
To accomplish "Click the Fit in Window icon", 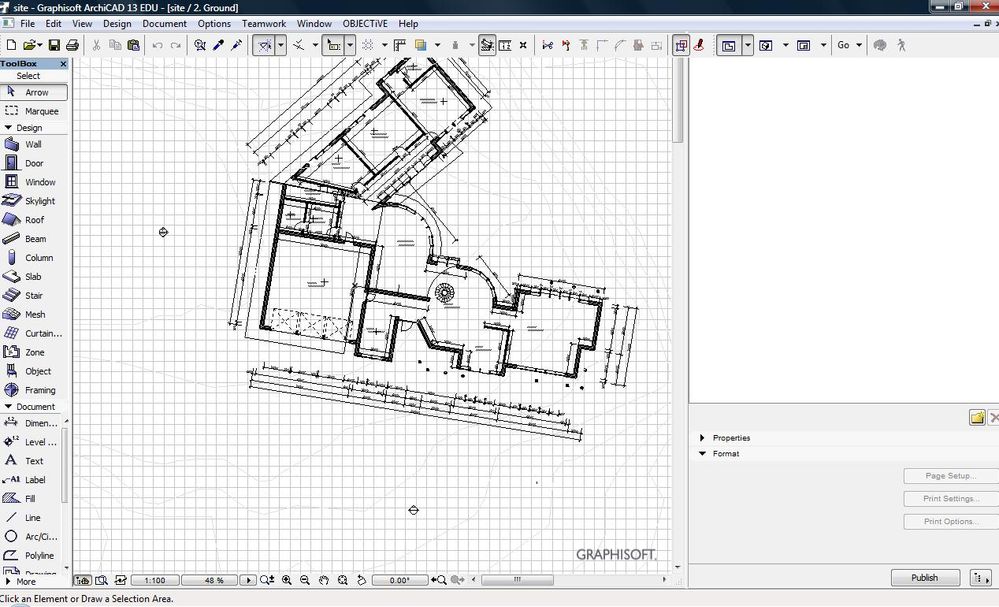I will click(342, 580).
